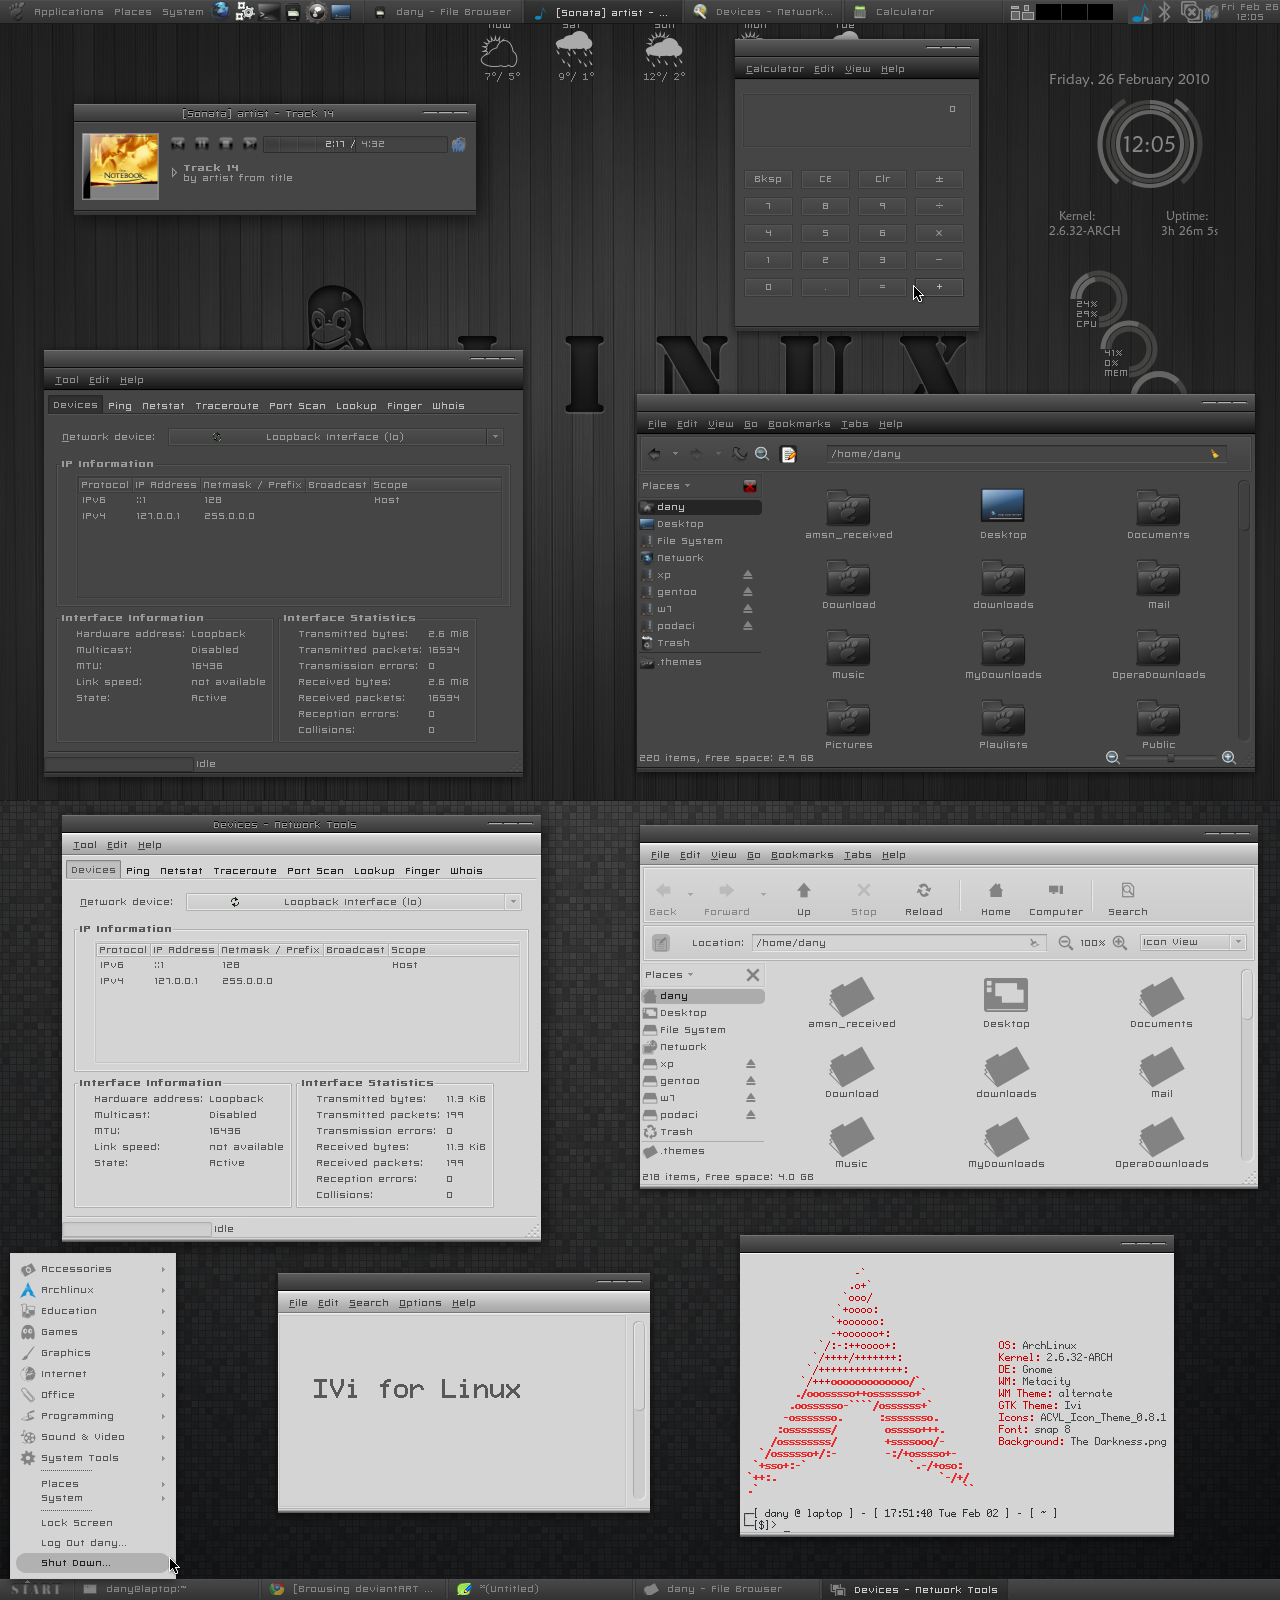This screenshot has width=1280, height=1600.
Task: Skip to next track in Sonata
Action: coord(250,144)
